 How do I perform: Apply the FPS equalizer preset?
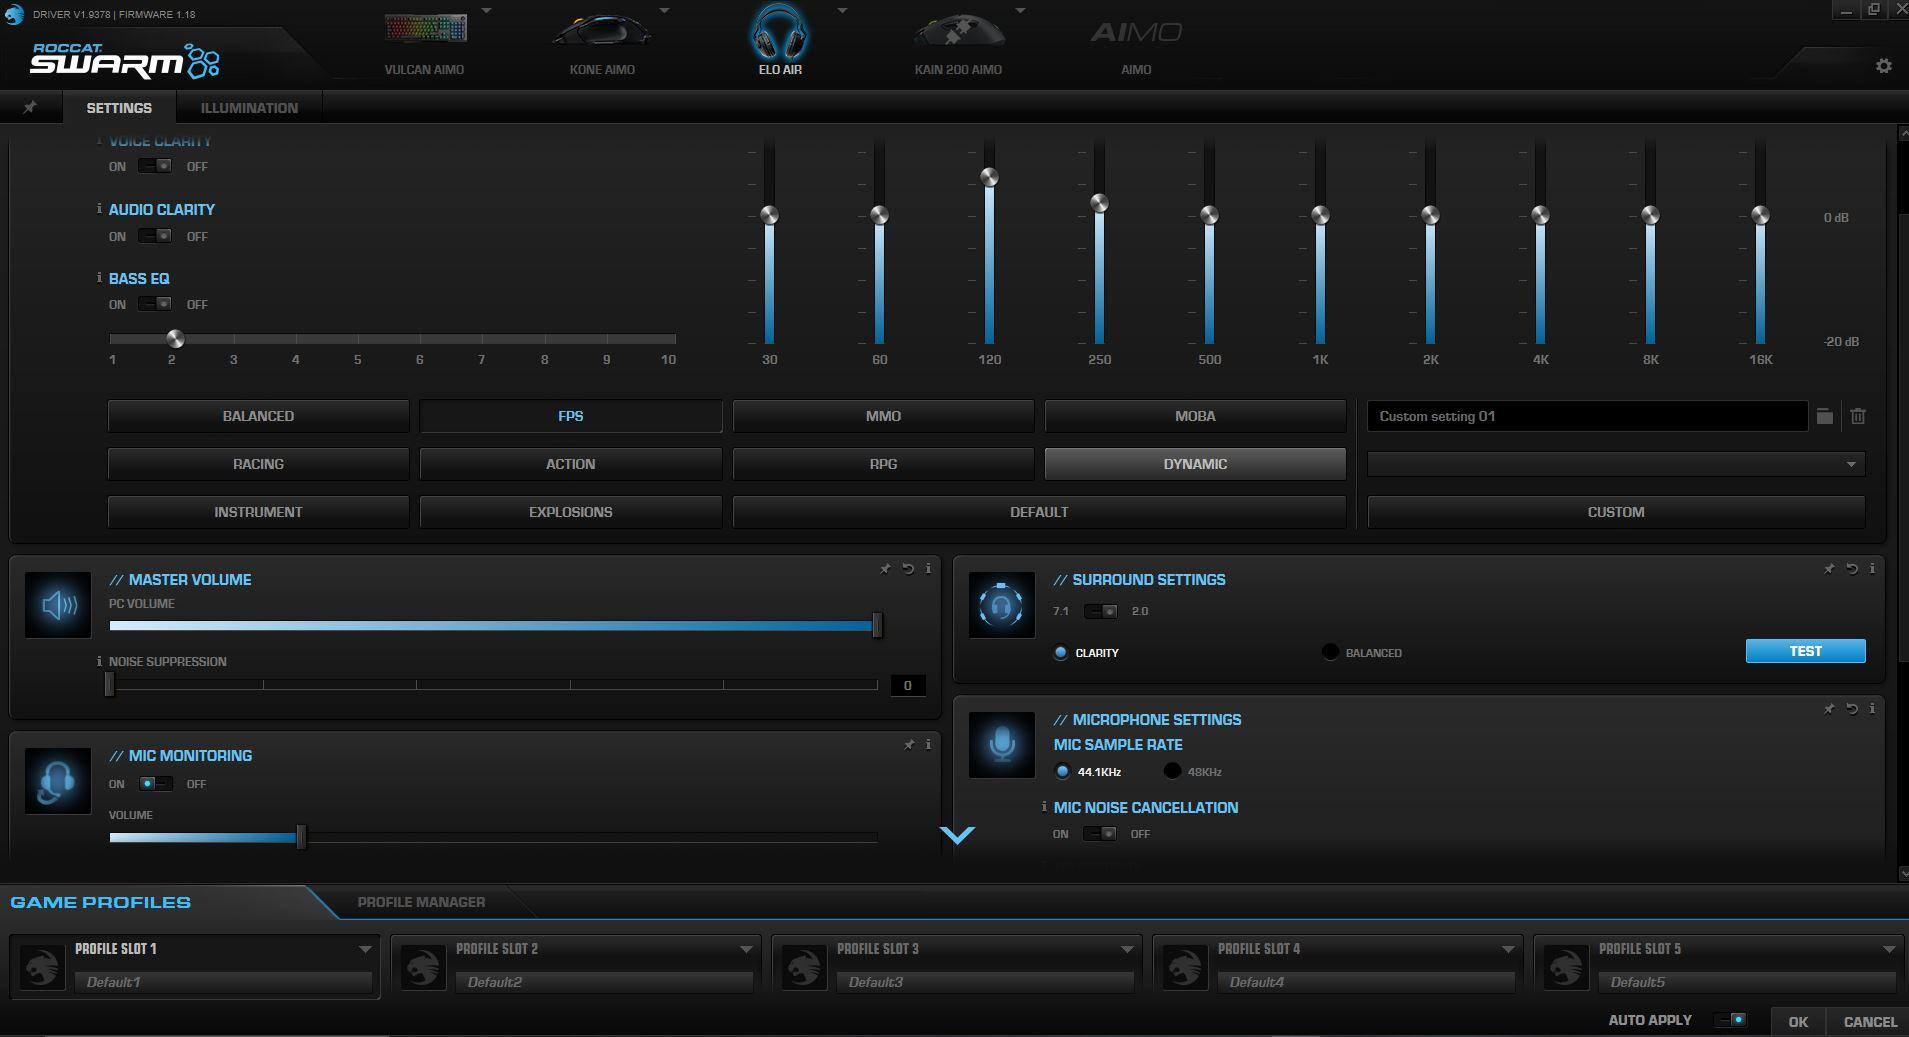coord(570,416)
